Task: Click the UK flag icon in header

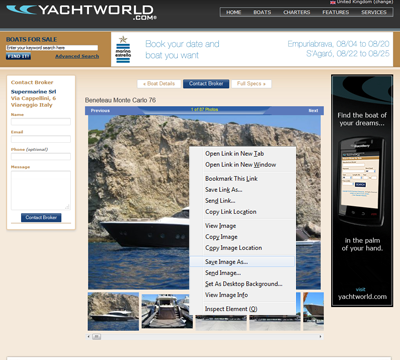Action: [x=333, y=2]
